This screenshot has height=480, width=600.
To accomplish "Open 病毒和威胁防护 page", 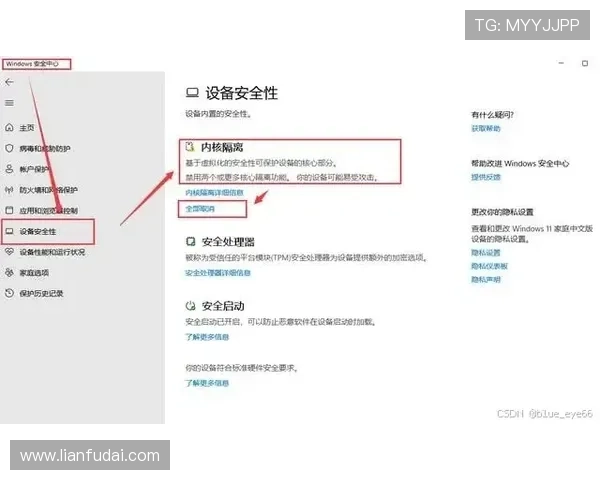I will point(45,149).
